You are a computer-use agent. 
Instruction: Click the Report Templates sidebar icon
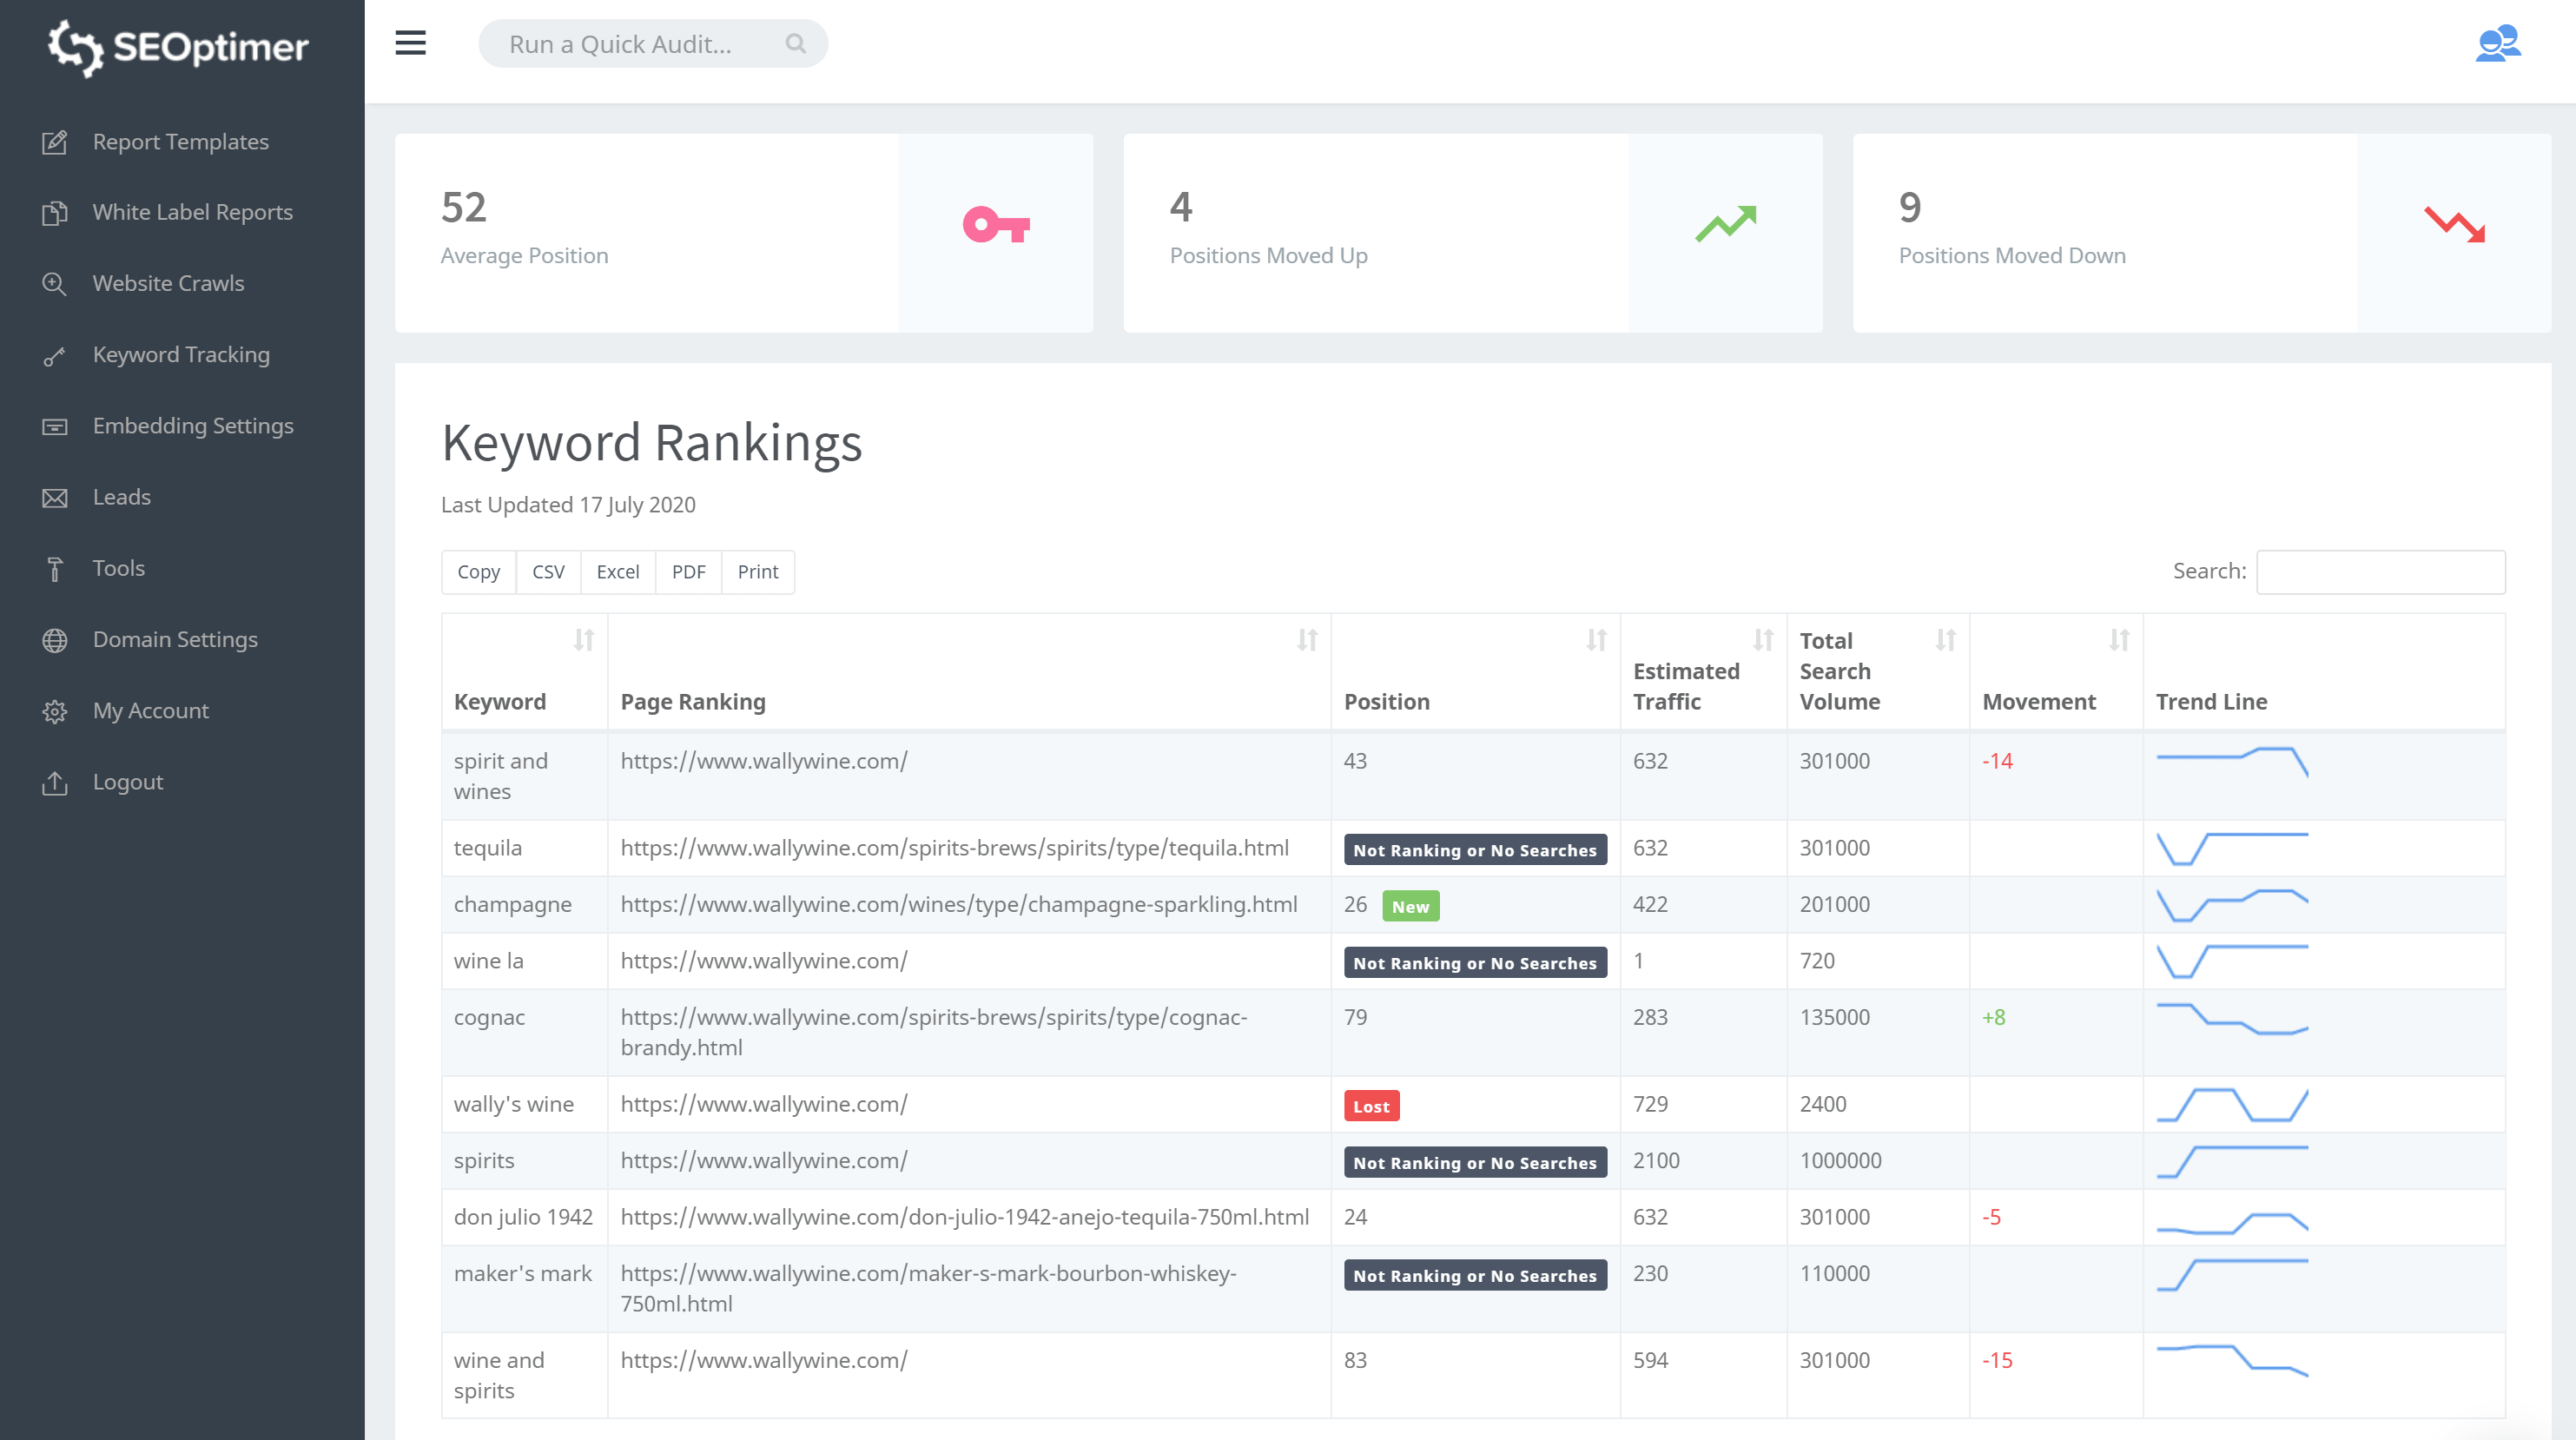pyautogui.click(x=53, y=142)
